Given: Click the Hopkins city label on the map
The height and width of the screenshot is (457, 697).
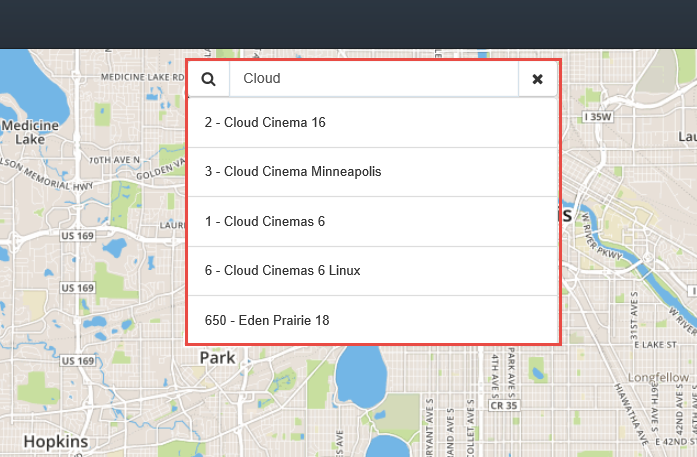Looking at the screenshot, I should [x=56, y=441].
